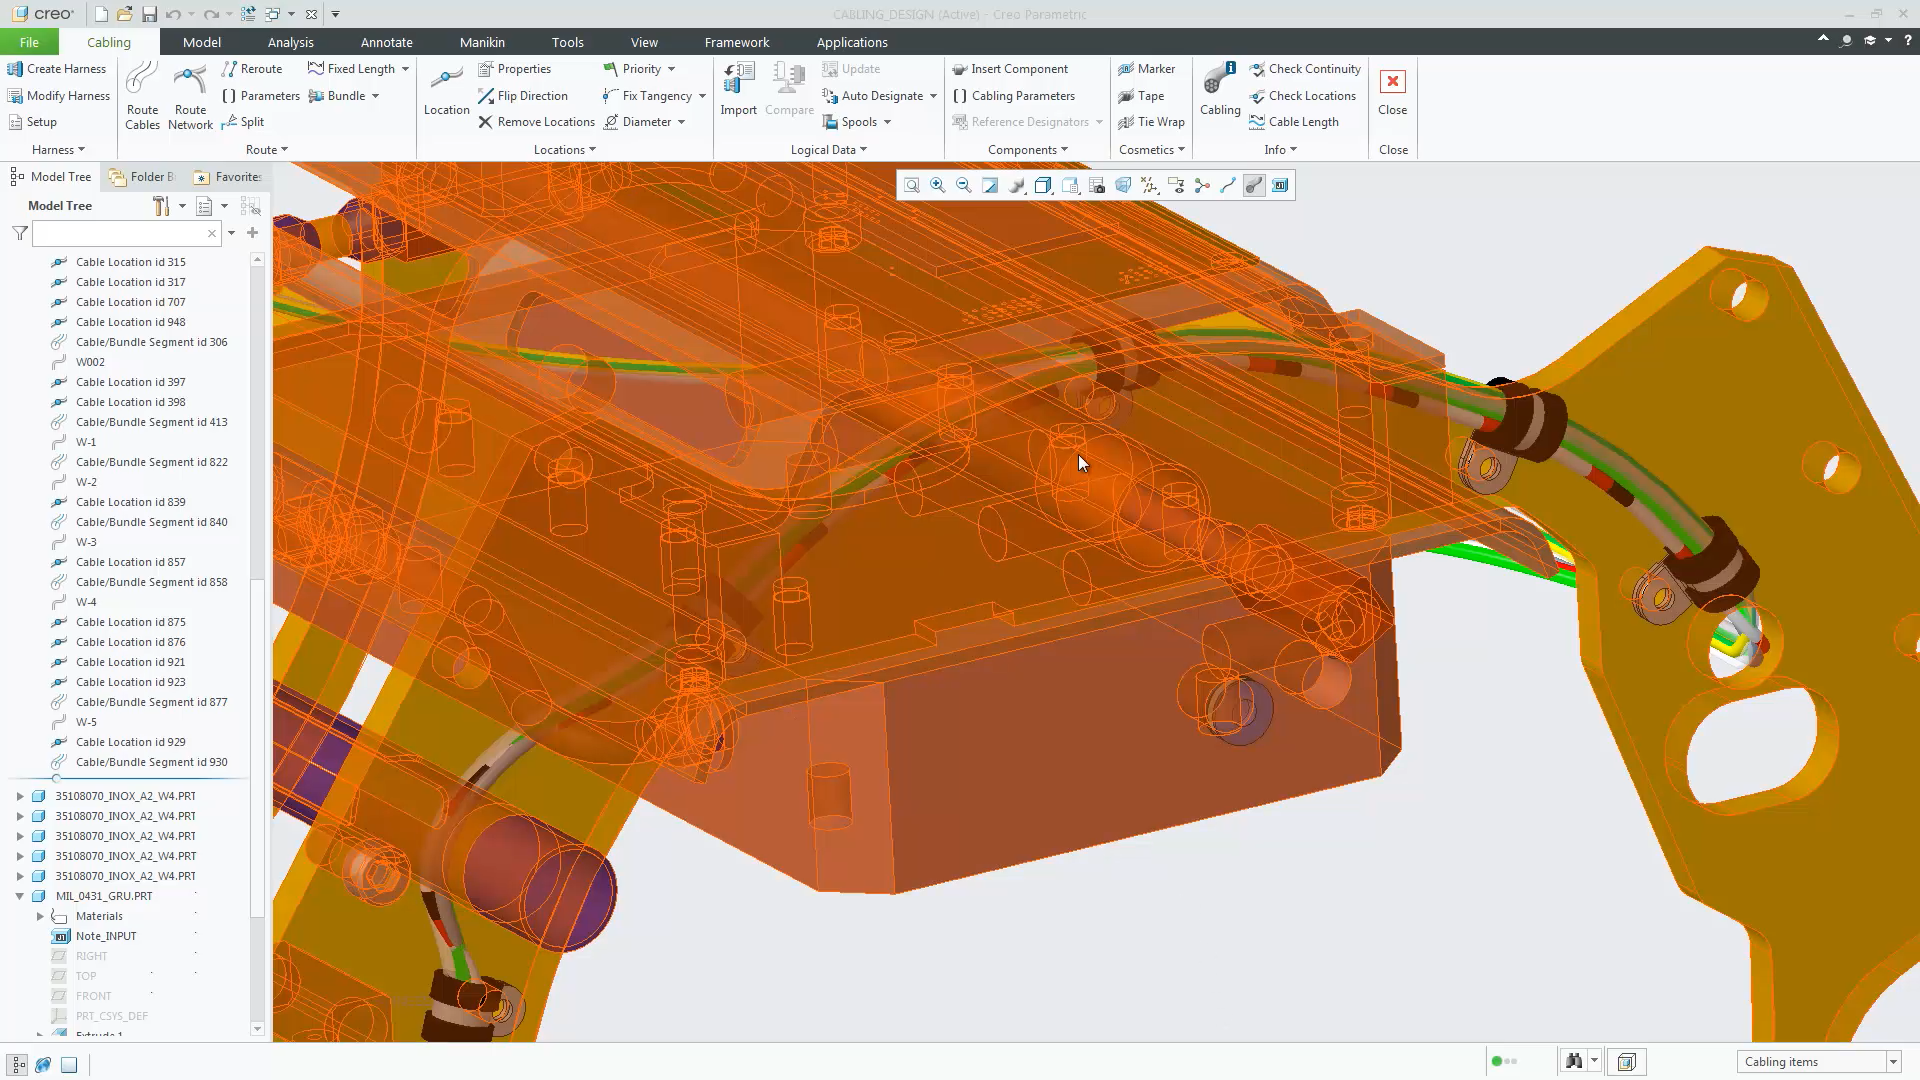Click Check Continuity
This screenshot has width=1920, height=1080.
(x=1305, y=69)
